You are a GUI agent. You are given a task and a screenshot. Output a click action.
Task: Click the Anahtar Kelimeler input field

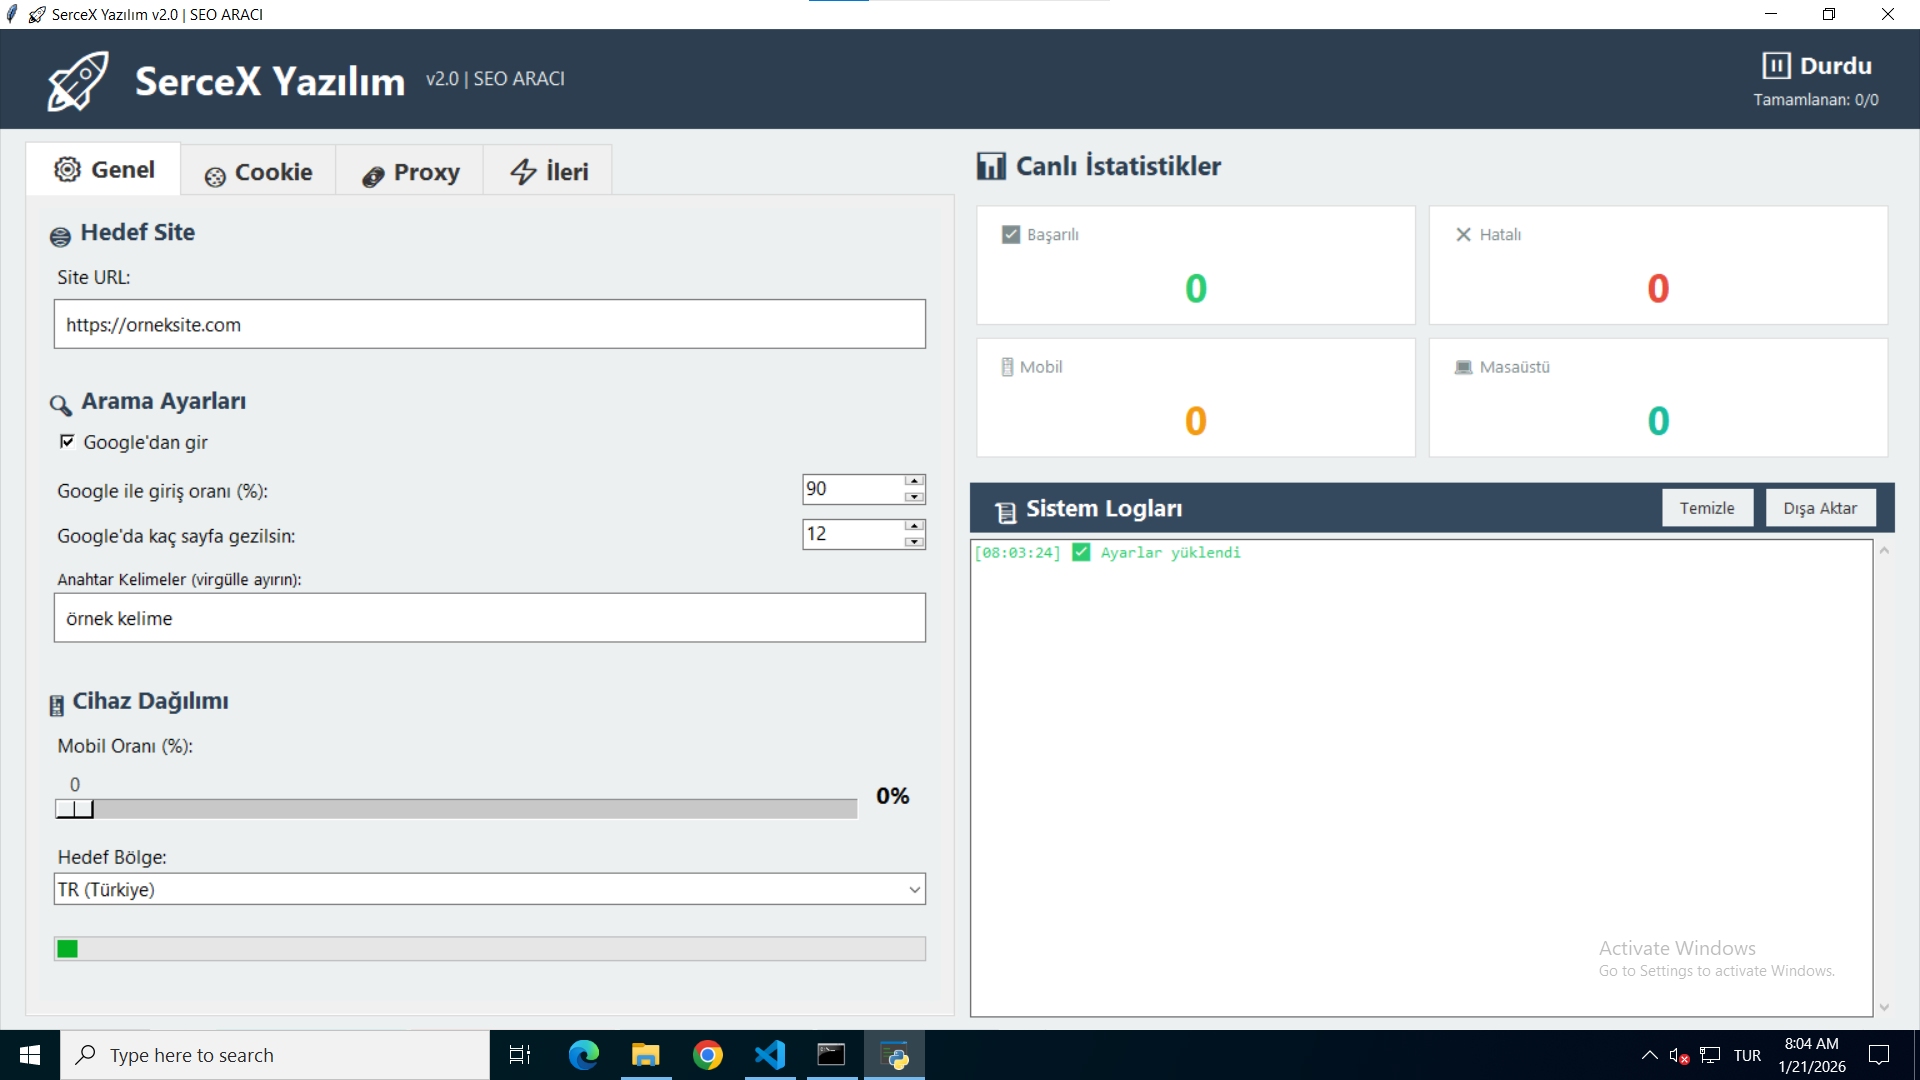click(490, 618)
